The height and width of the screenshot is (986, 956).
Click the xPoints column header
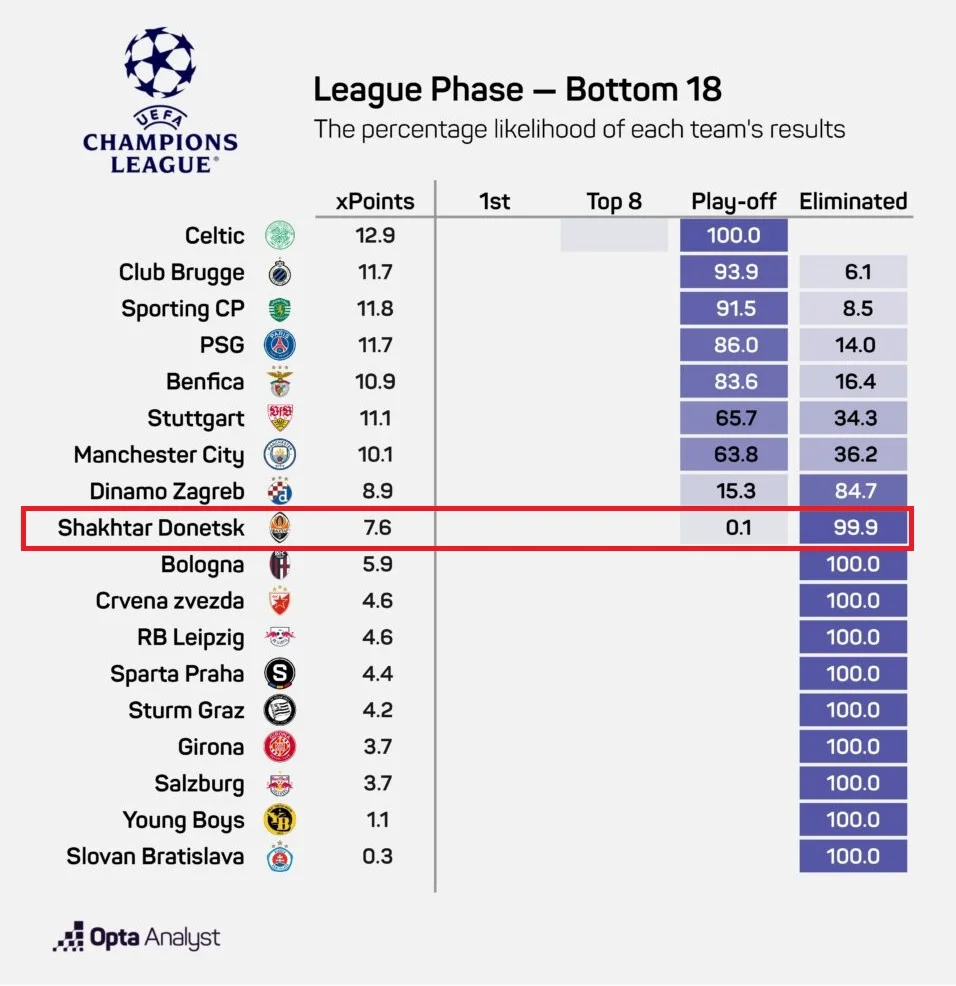coord(375,201)
